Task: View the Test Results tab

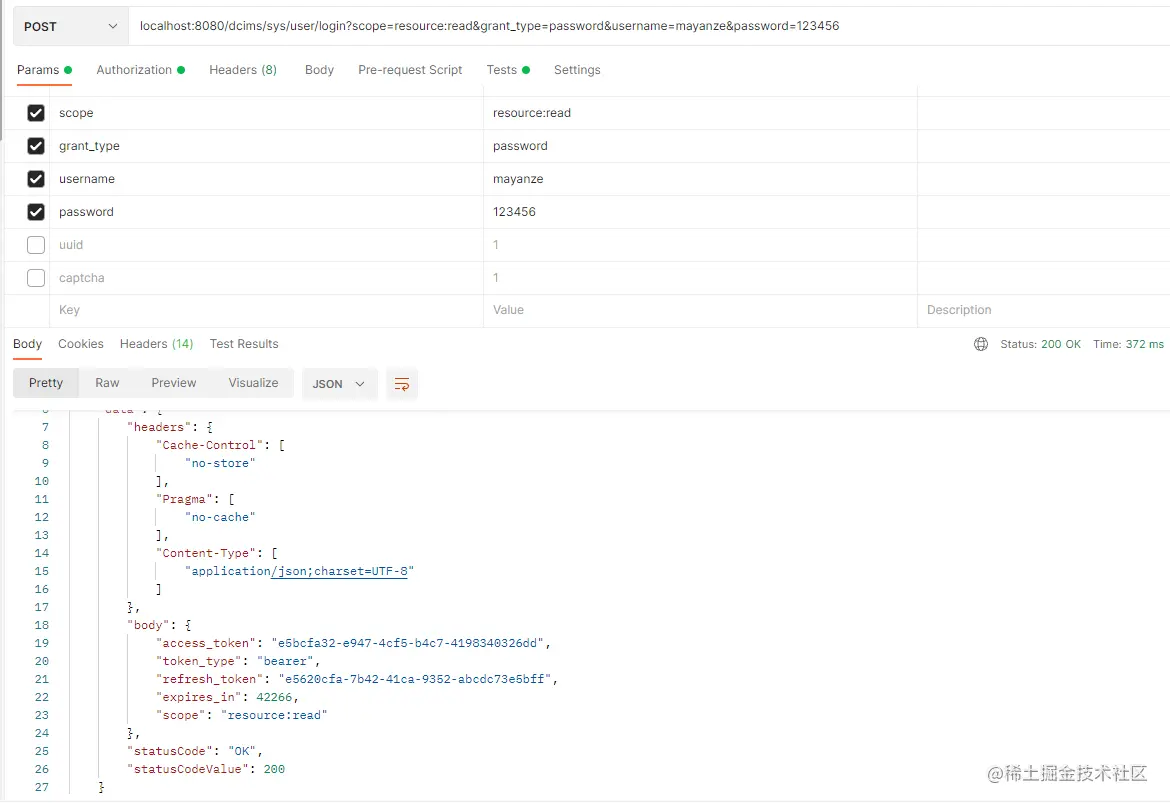Action: tap(244, 344)
